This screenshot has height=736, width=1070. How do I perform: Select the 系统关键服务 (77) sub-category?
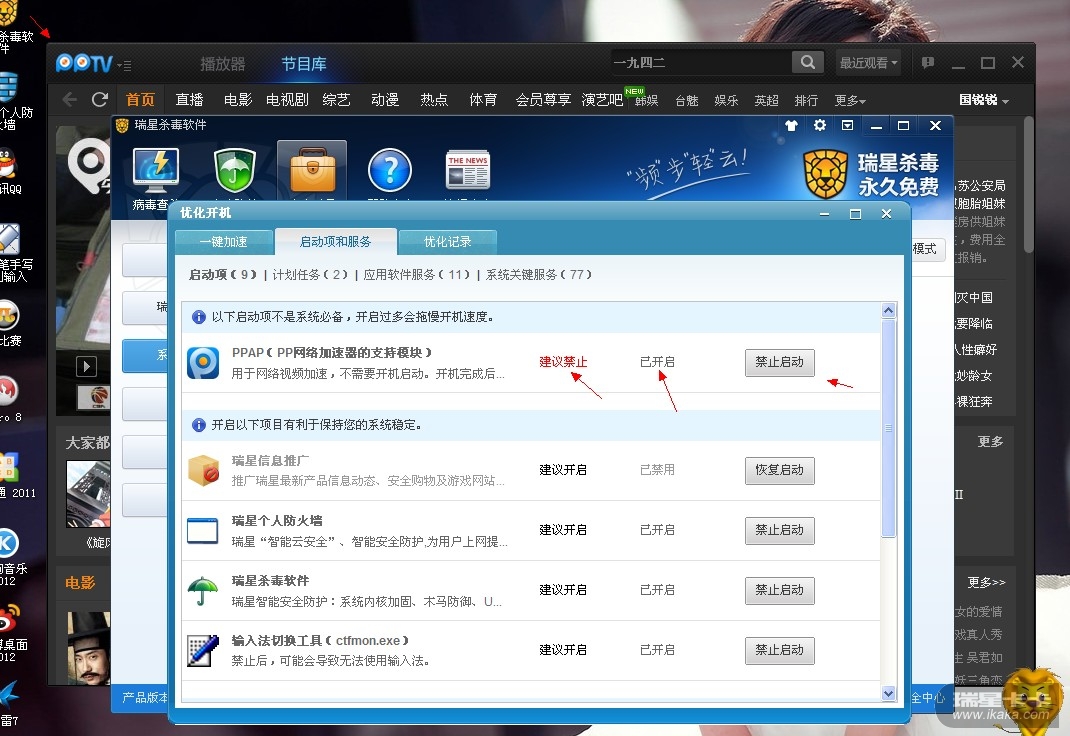click(x=538, y=274)
